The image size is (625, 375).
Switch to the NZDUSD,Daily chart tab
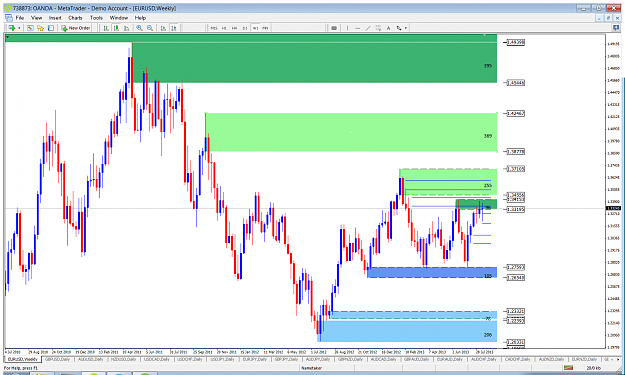pos(124,359)
